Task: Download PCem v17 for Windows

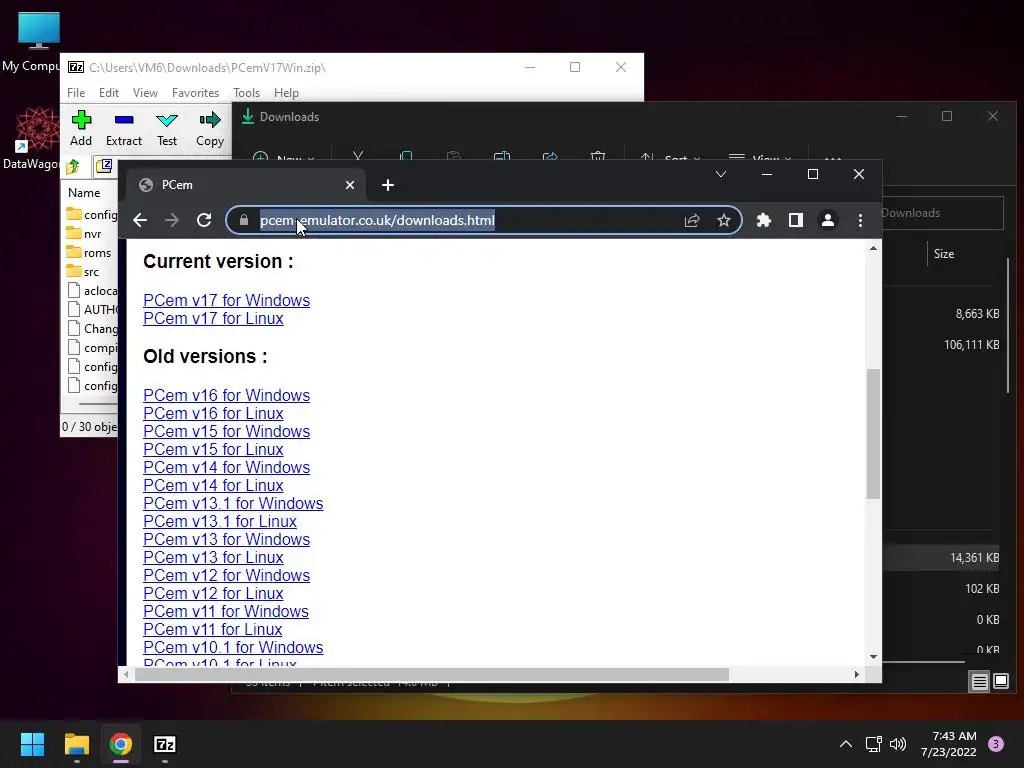Action: point(227,300)
